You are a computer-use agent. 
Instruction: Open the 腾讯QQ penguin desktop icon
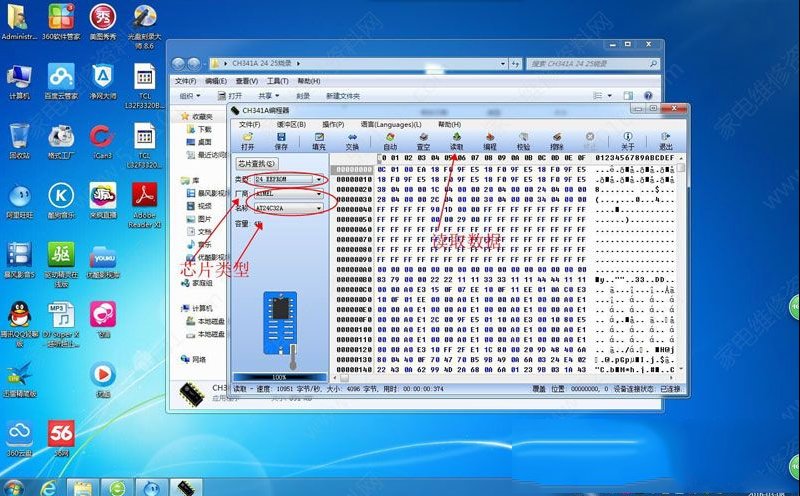click(19, 324)
